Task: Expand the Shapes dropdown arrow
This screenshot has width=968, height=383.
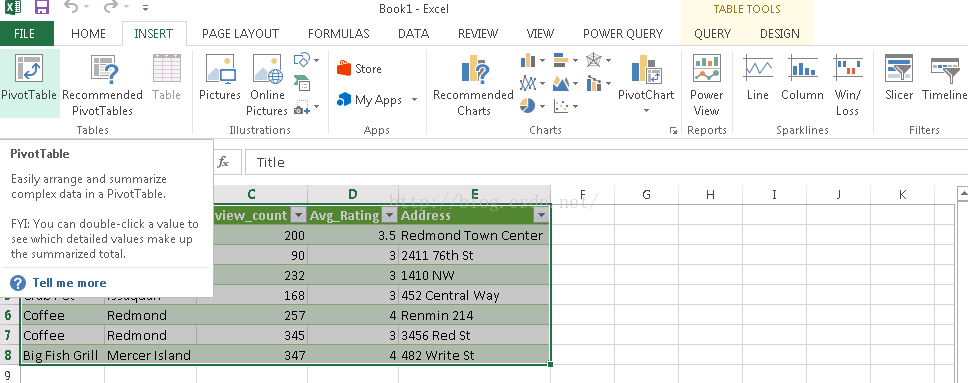Action: (317, 61)
